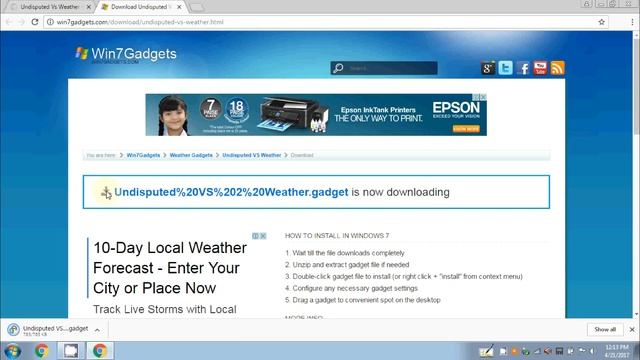Screen dimensions: 640x360
Task: Close the weather forecast ad with X
Action: pyautogui.click(x=263, y=236)
